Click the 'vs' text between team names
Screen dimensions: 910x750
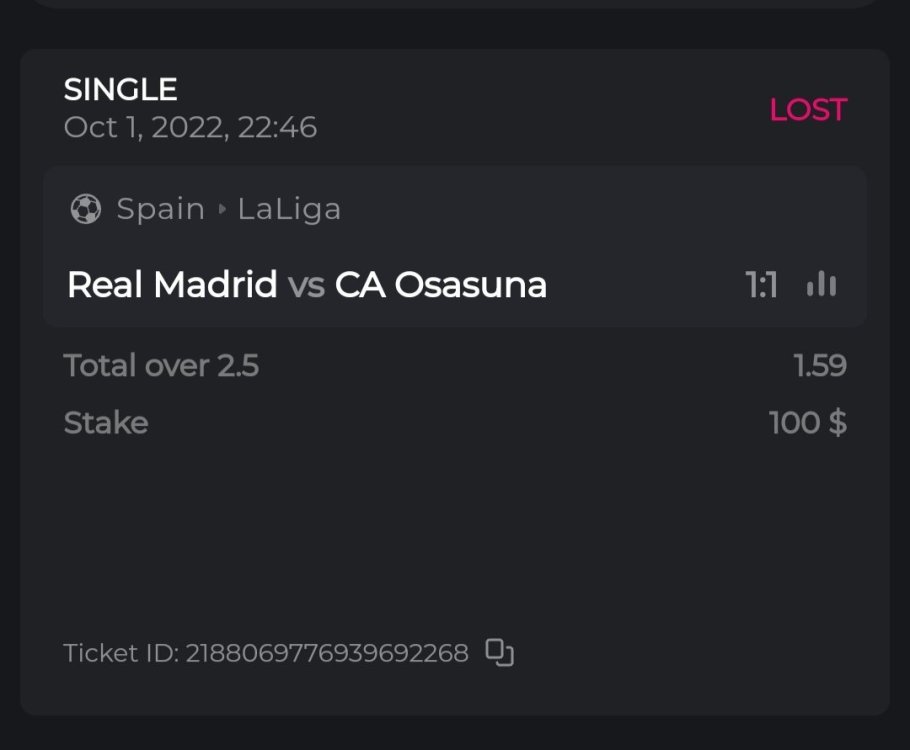[x=306, y=286]
